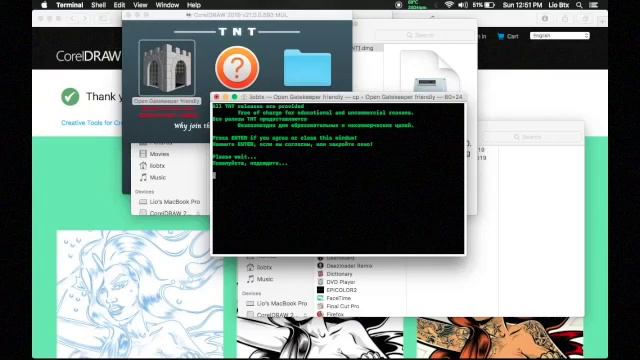Click the Lio Btx user name in menu bar

(x=558, y=5)
